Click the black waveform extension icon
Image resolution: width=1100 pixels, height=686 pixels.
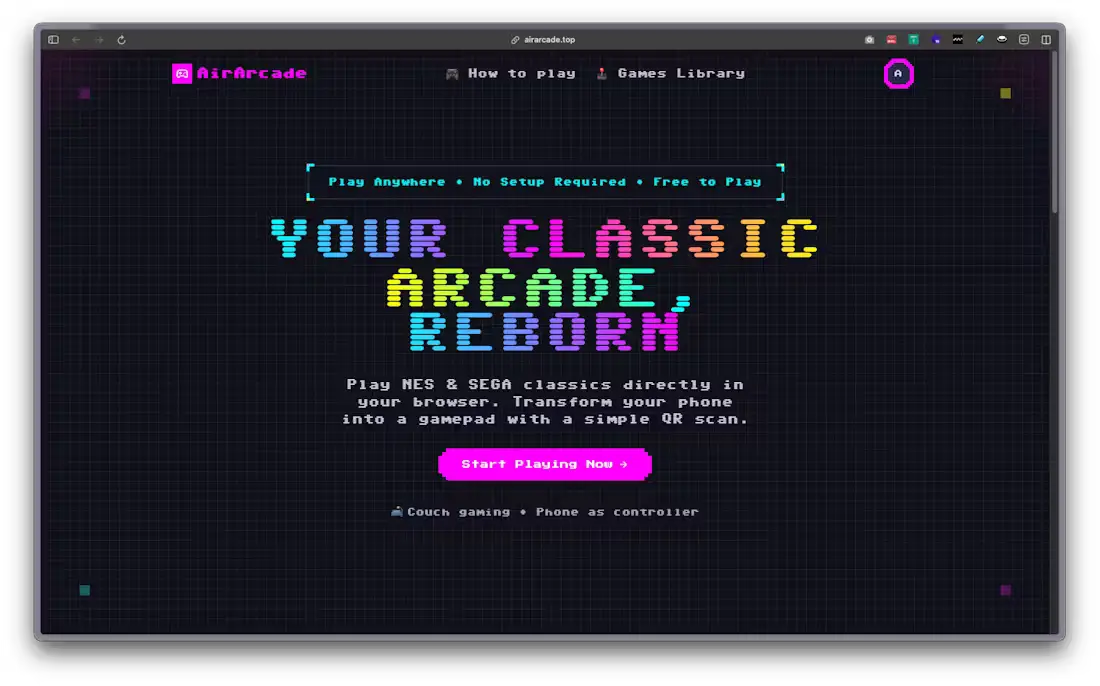click(x=957, y=39)
